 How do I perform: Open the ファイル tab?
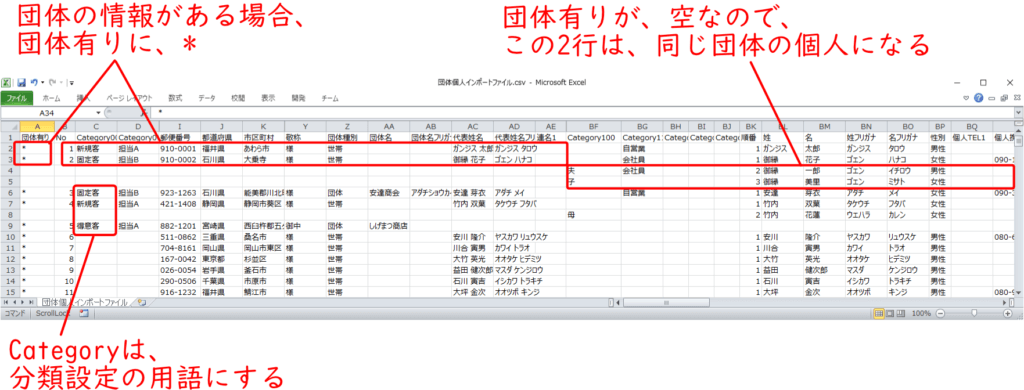click(x=17, y=98)
